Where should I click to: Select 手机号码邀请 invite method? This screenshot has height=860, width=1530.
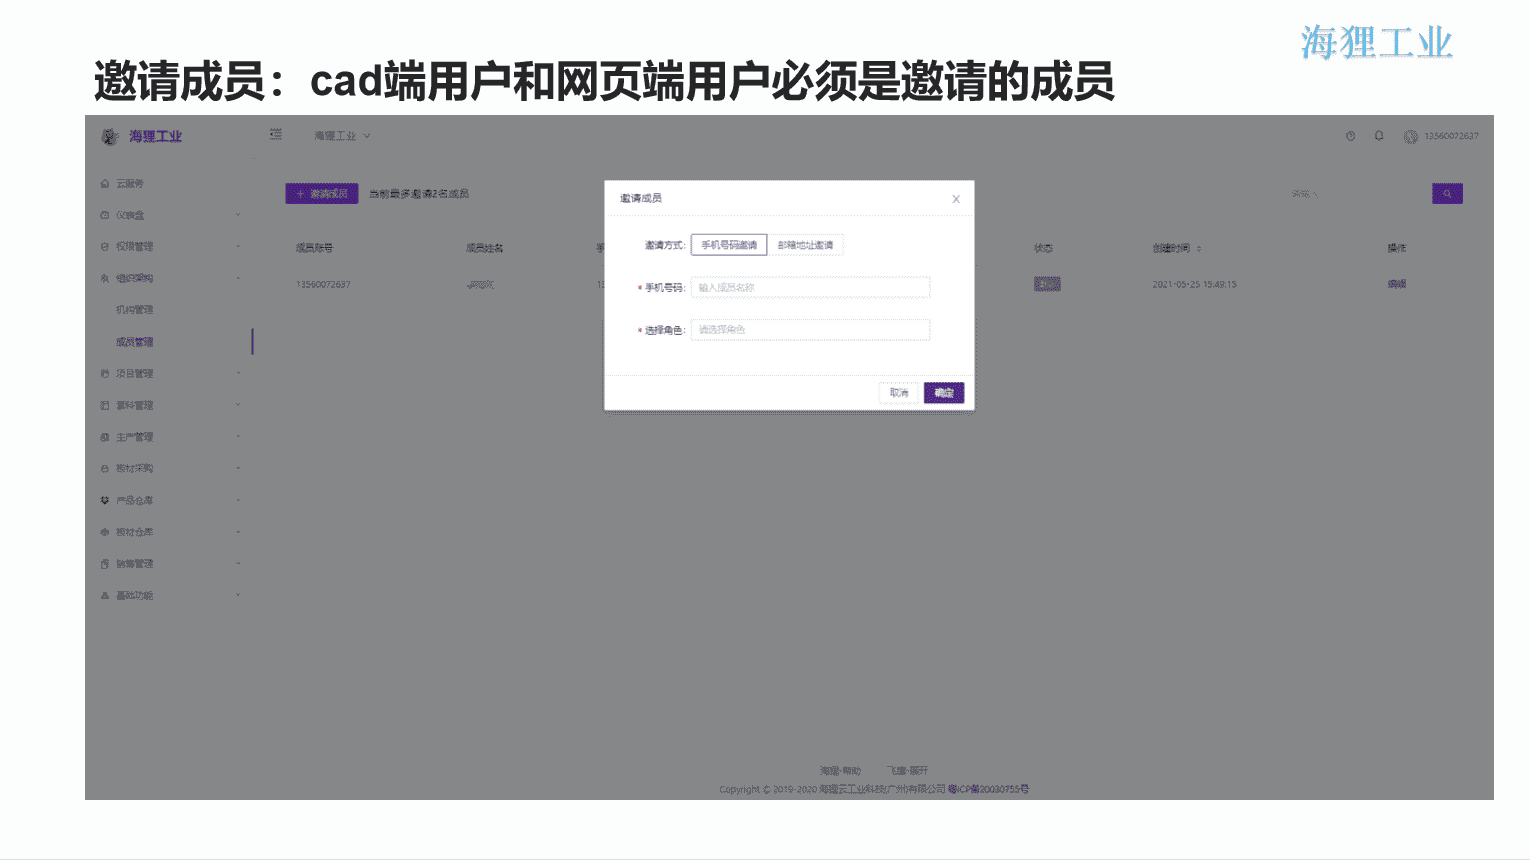click(729, 245)
